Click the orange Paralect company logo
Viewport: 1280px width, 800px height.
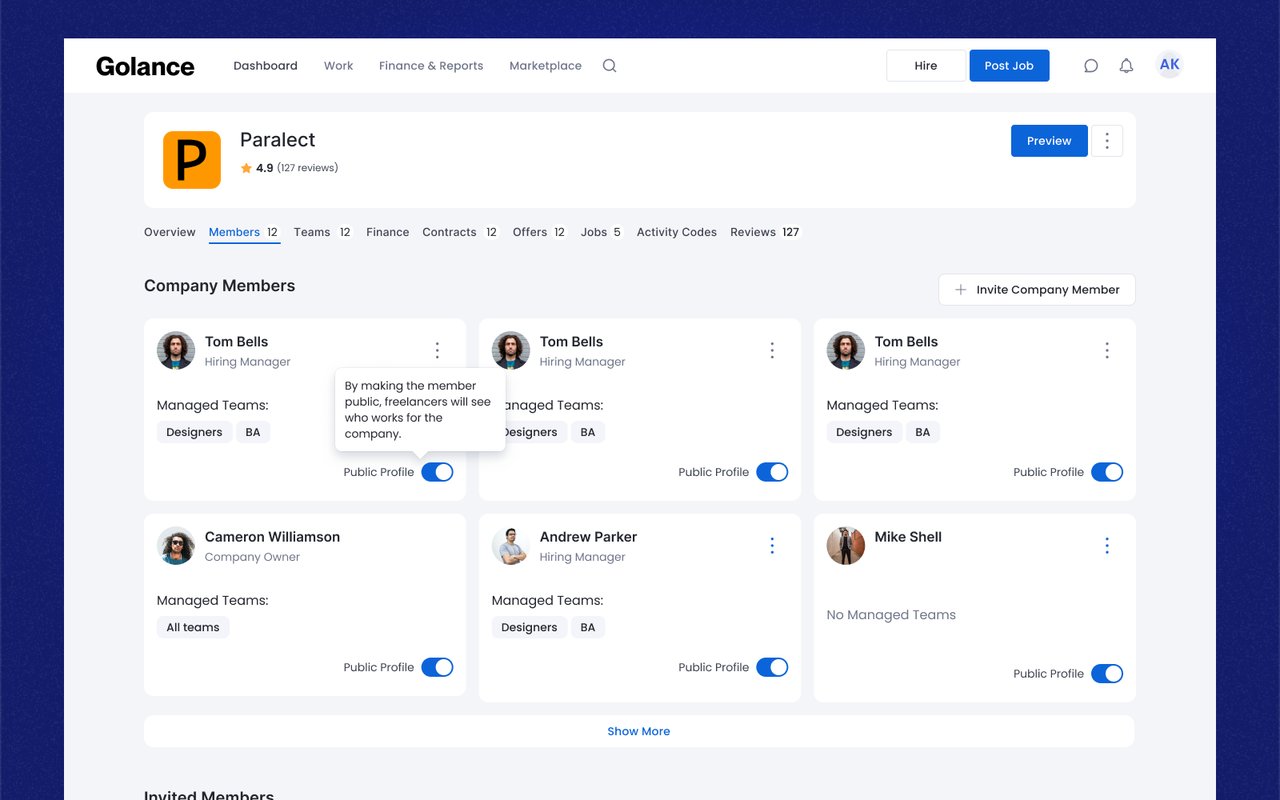pyautogui.click(x=192, y=160)
